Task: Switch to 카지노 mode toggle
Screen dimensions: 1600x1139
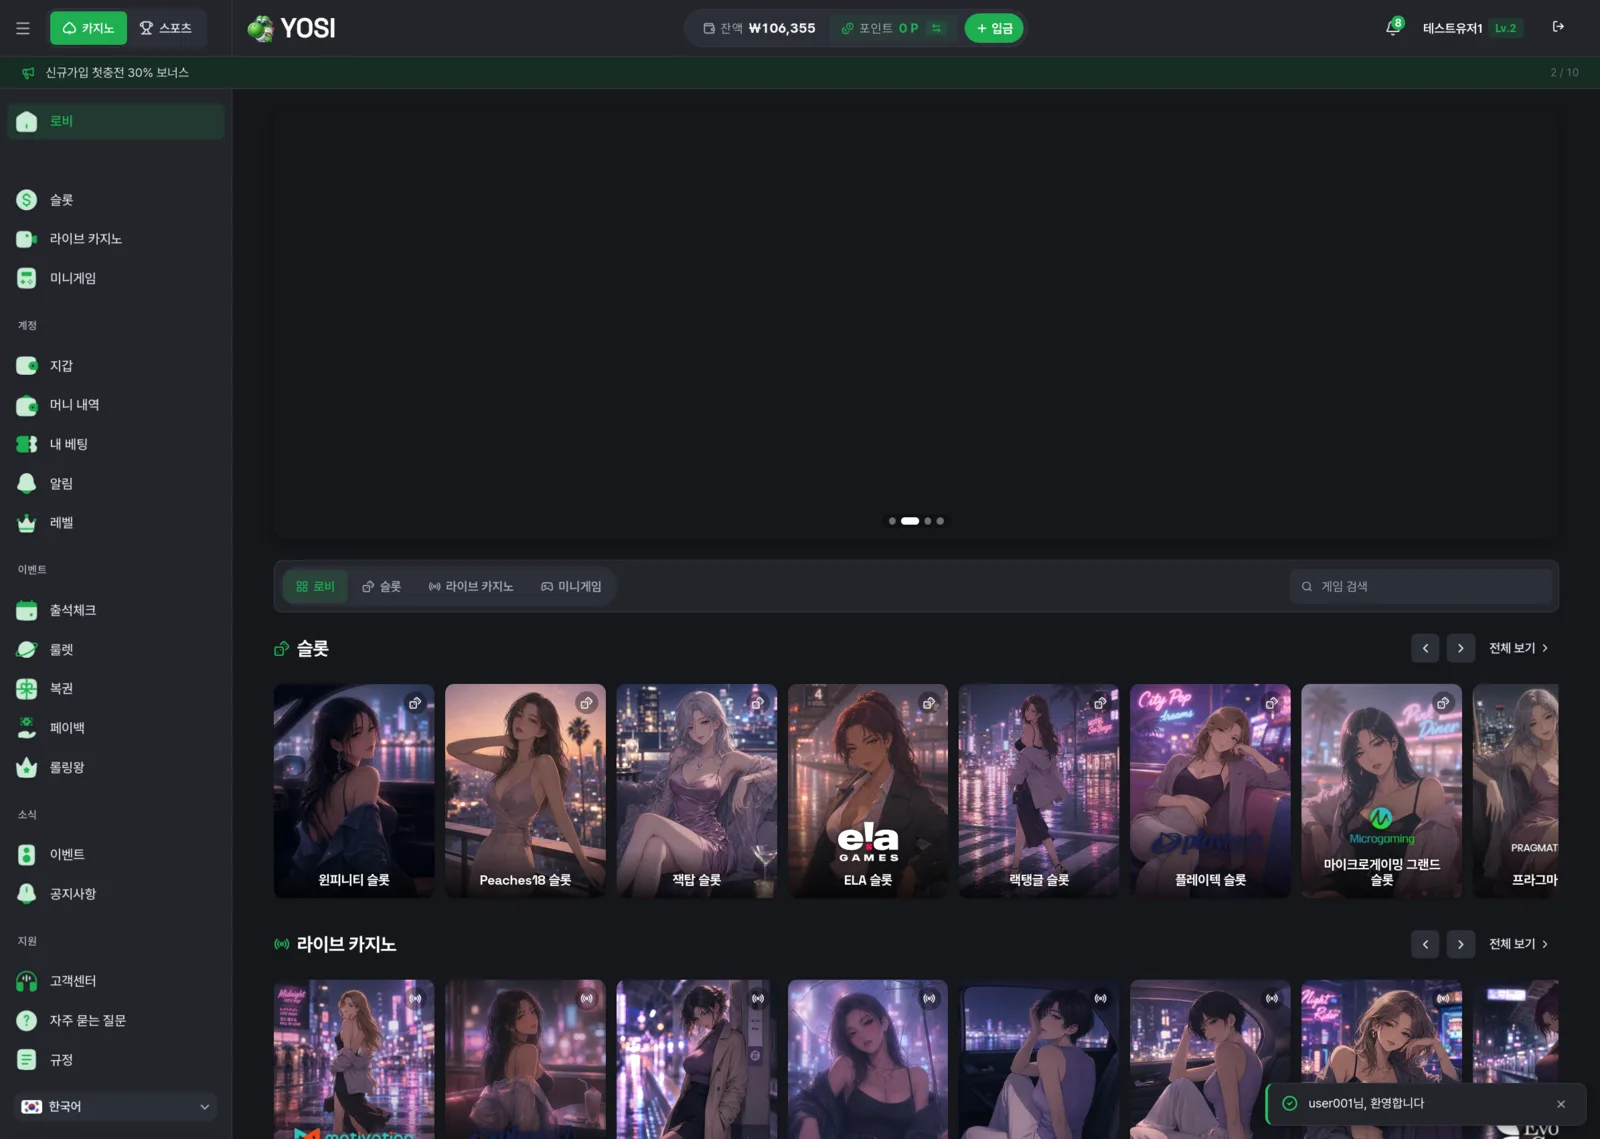Action: [x=88, y=28]
